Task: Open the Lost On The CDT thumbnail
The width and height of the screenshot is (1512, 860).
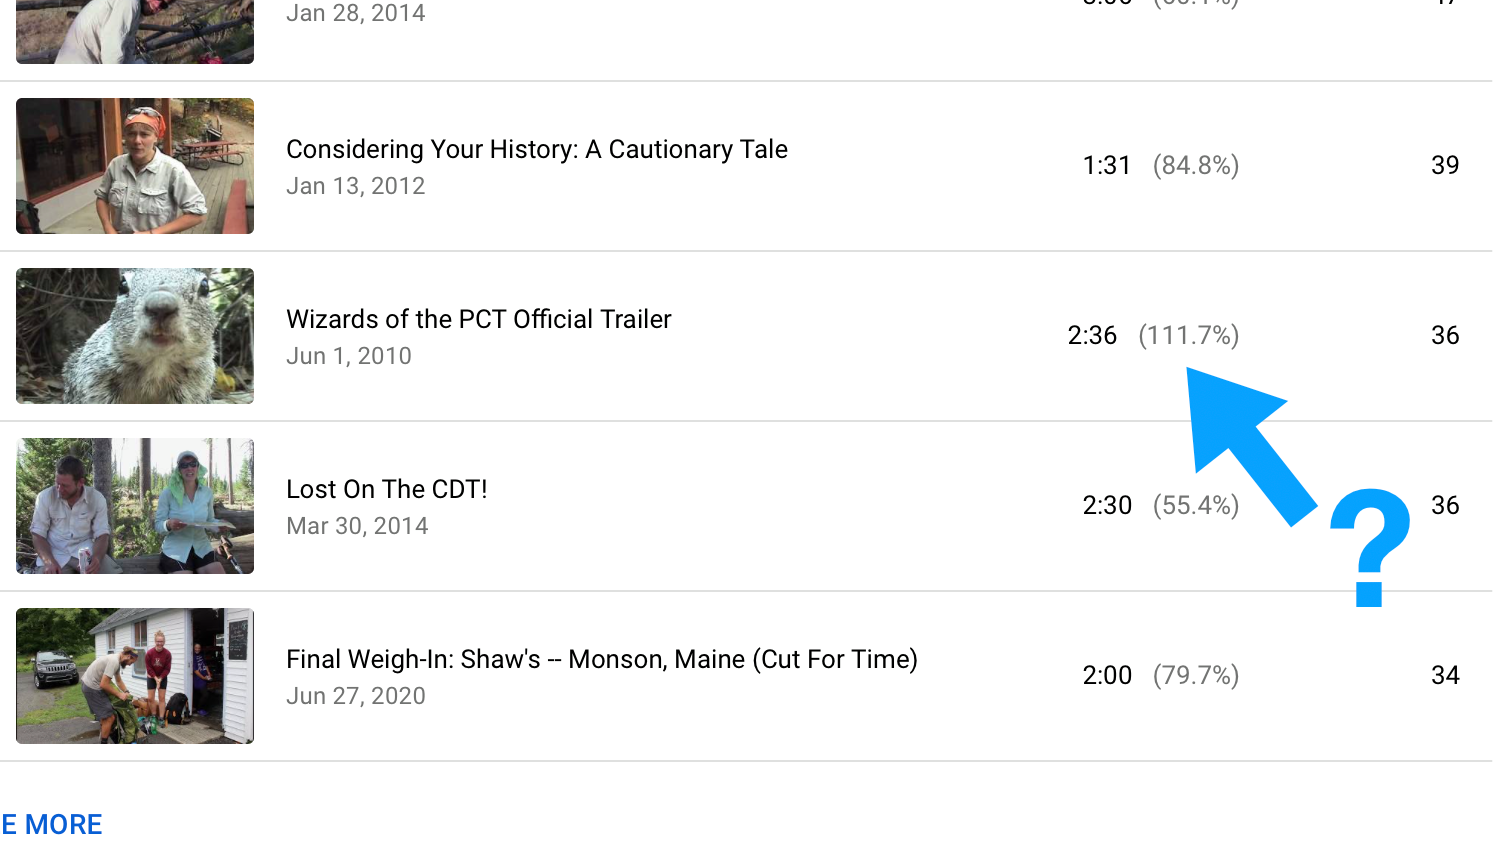Action: click(135, 506)
